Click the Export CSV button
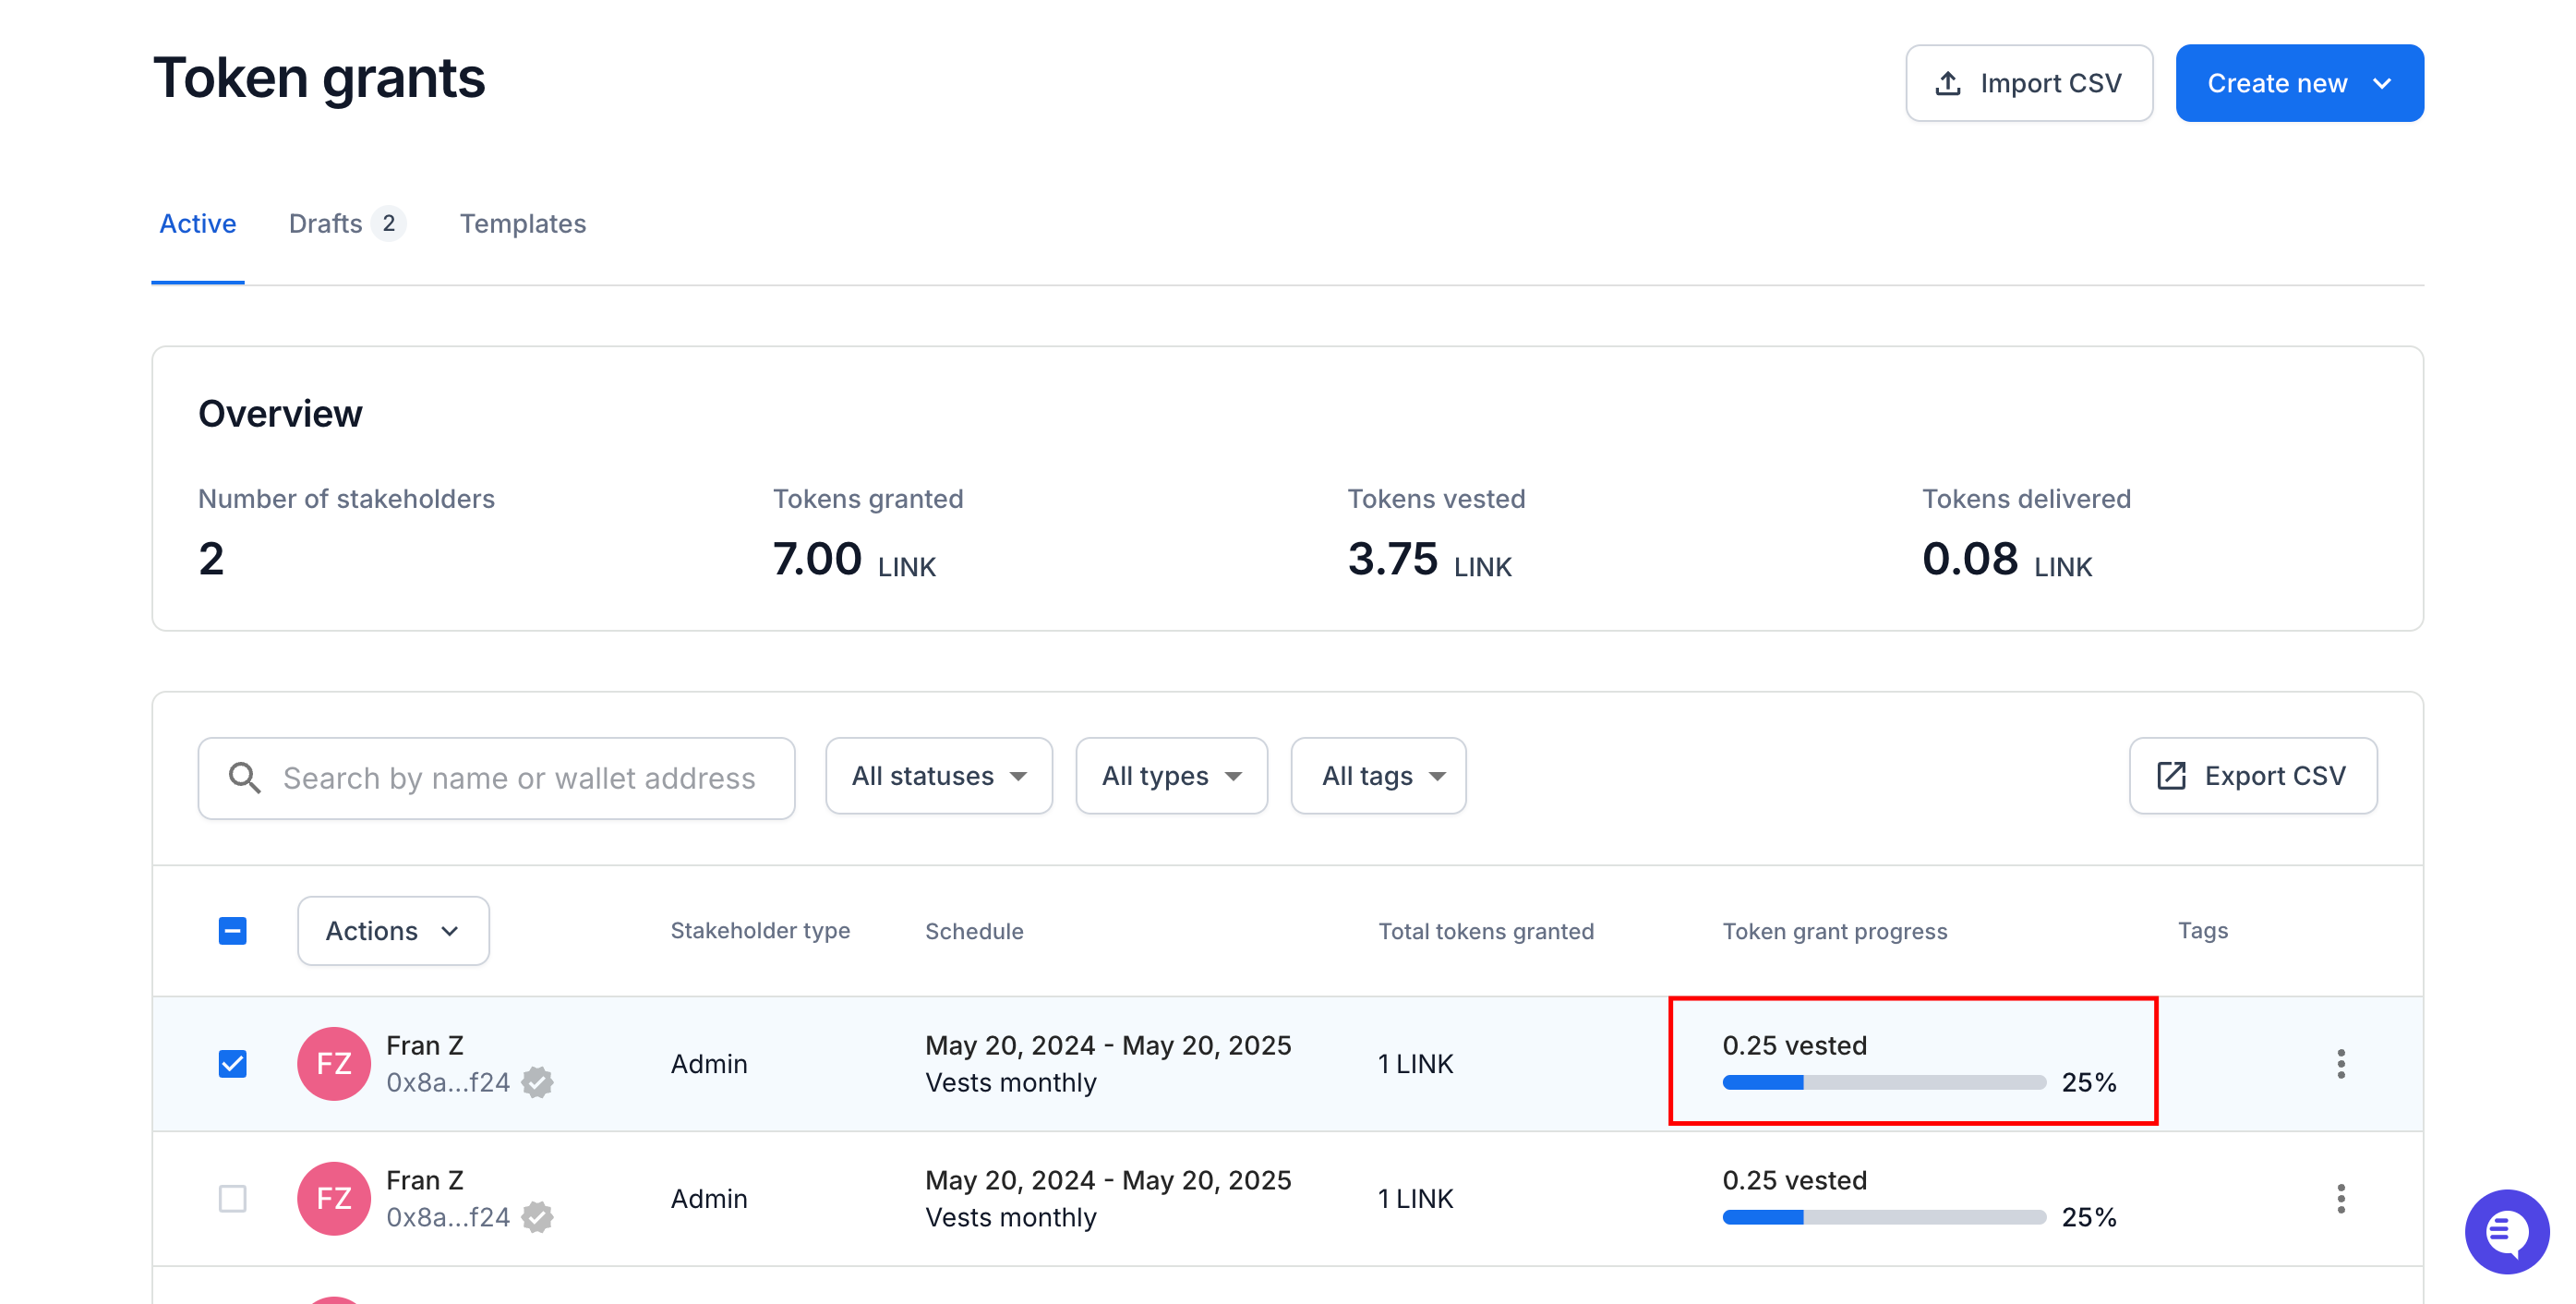Image resolution: width=2576 pixels, height=1304 pixels. [x=2252, y=776]
